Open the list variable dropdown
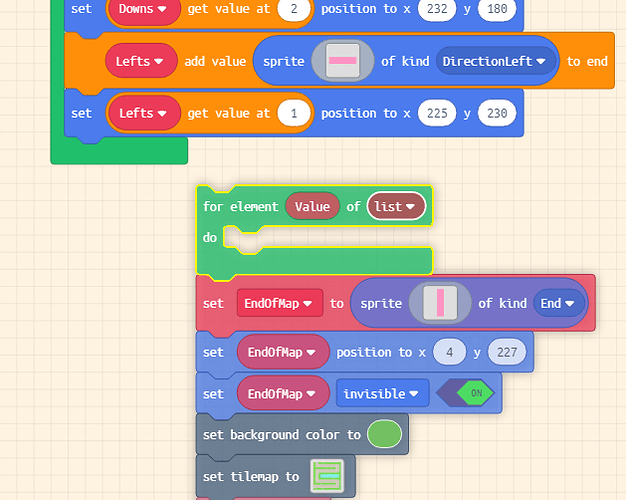Image resolution: width=626 pixels, height=500 pixels. click(x=396, y=206)
